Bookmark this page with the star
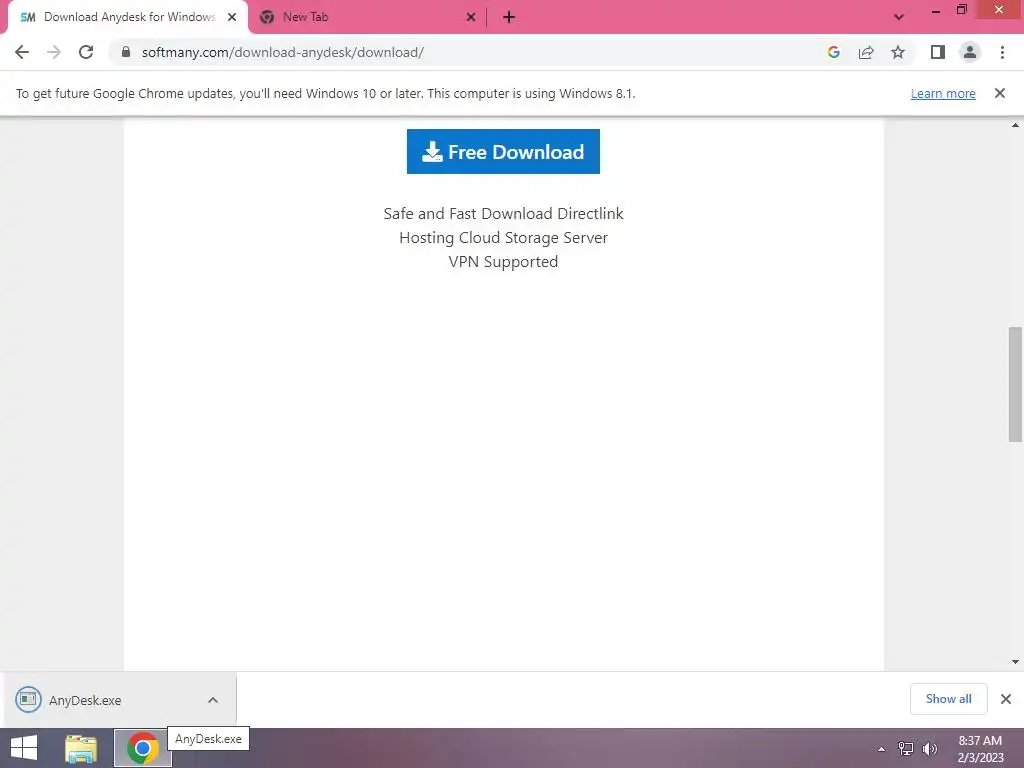Screen dimensions: 1024x768 point(898,52)
